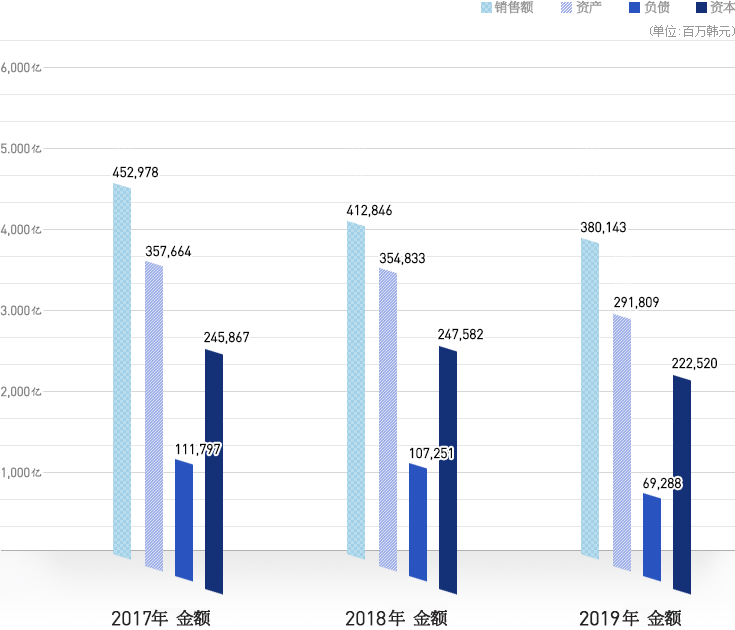
Task: Click the 负债 blue legend swatch
Action: (634, 8)
